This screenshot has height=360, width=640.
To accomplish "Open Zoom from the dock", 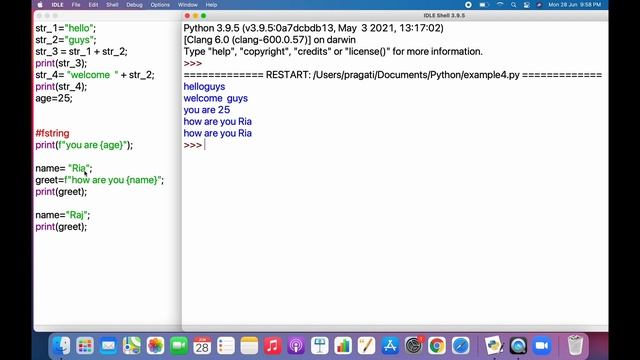I will point(542,346).
